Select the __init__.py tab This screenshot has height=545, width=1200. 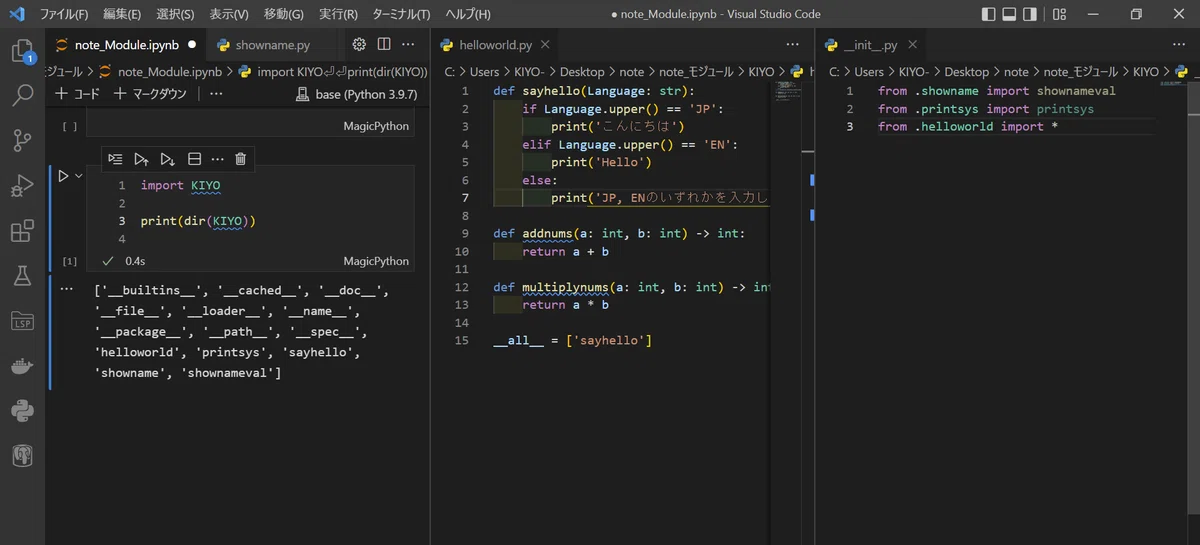point(870,45)
